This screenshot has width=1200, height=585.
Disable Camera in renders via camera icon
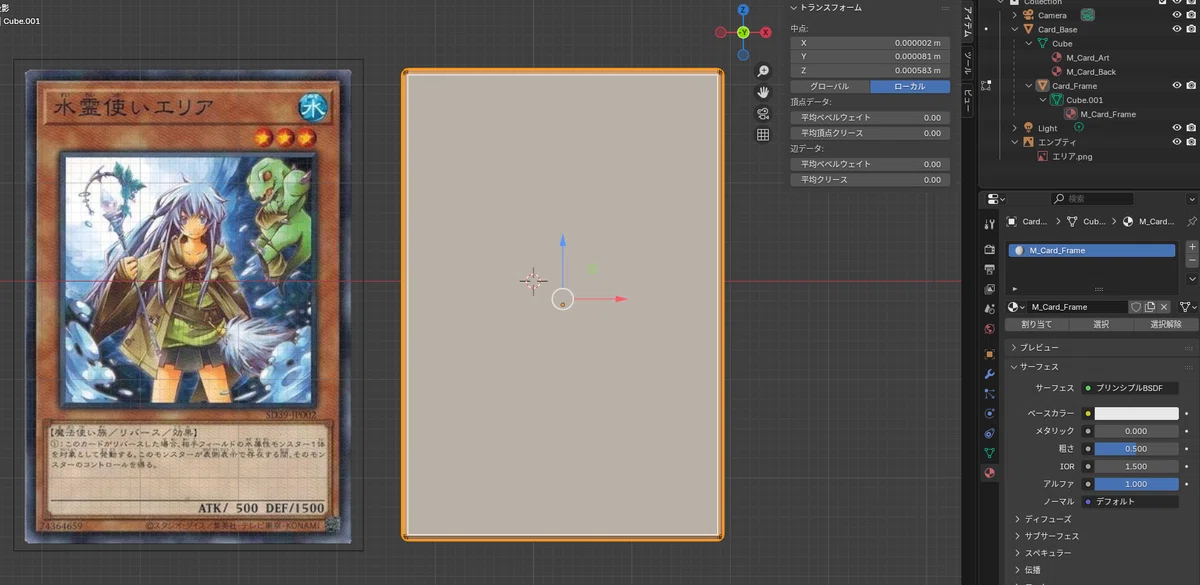point(1191,15)
